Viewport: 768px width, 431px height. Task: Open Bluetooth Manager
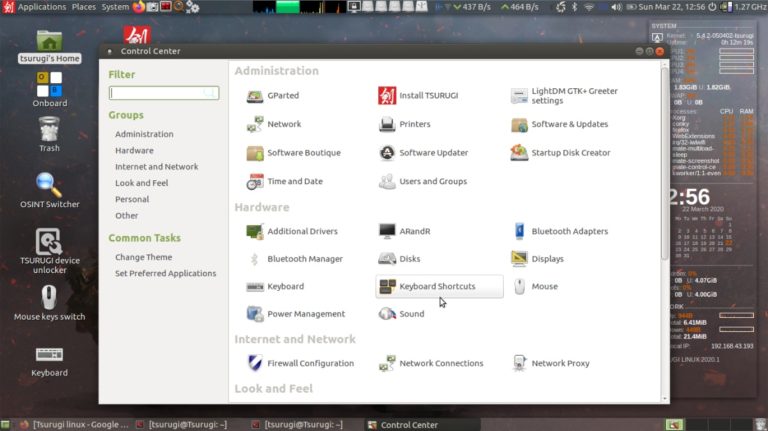pyautogui.click(x=295, y=259)
